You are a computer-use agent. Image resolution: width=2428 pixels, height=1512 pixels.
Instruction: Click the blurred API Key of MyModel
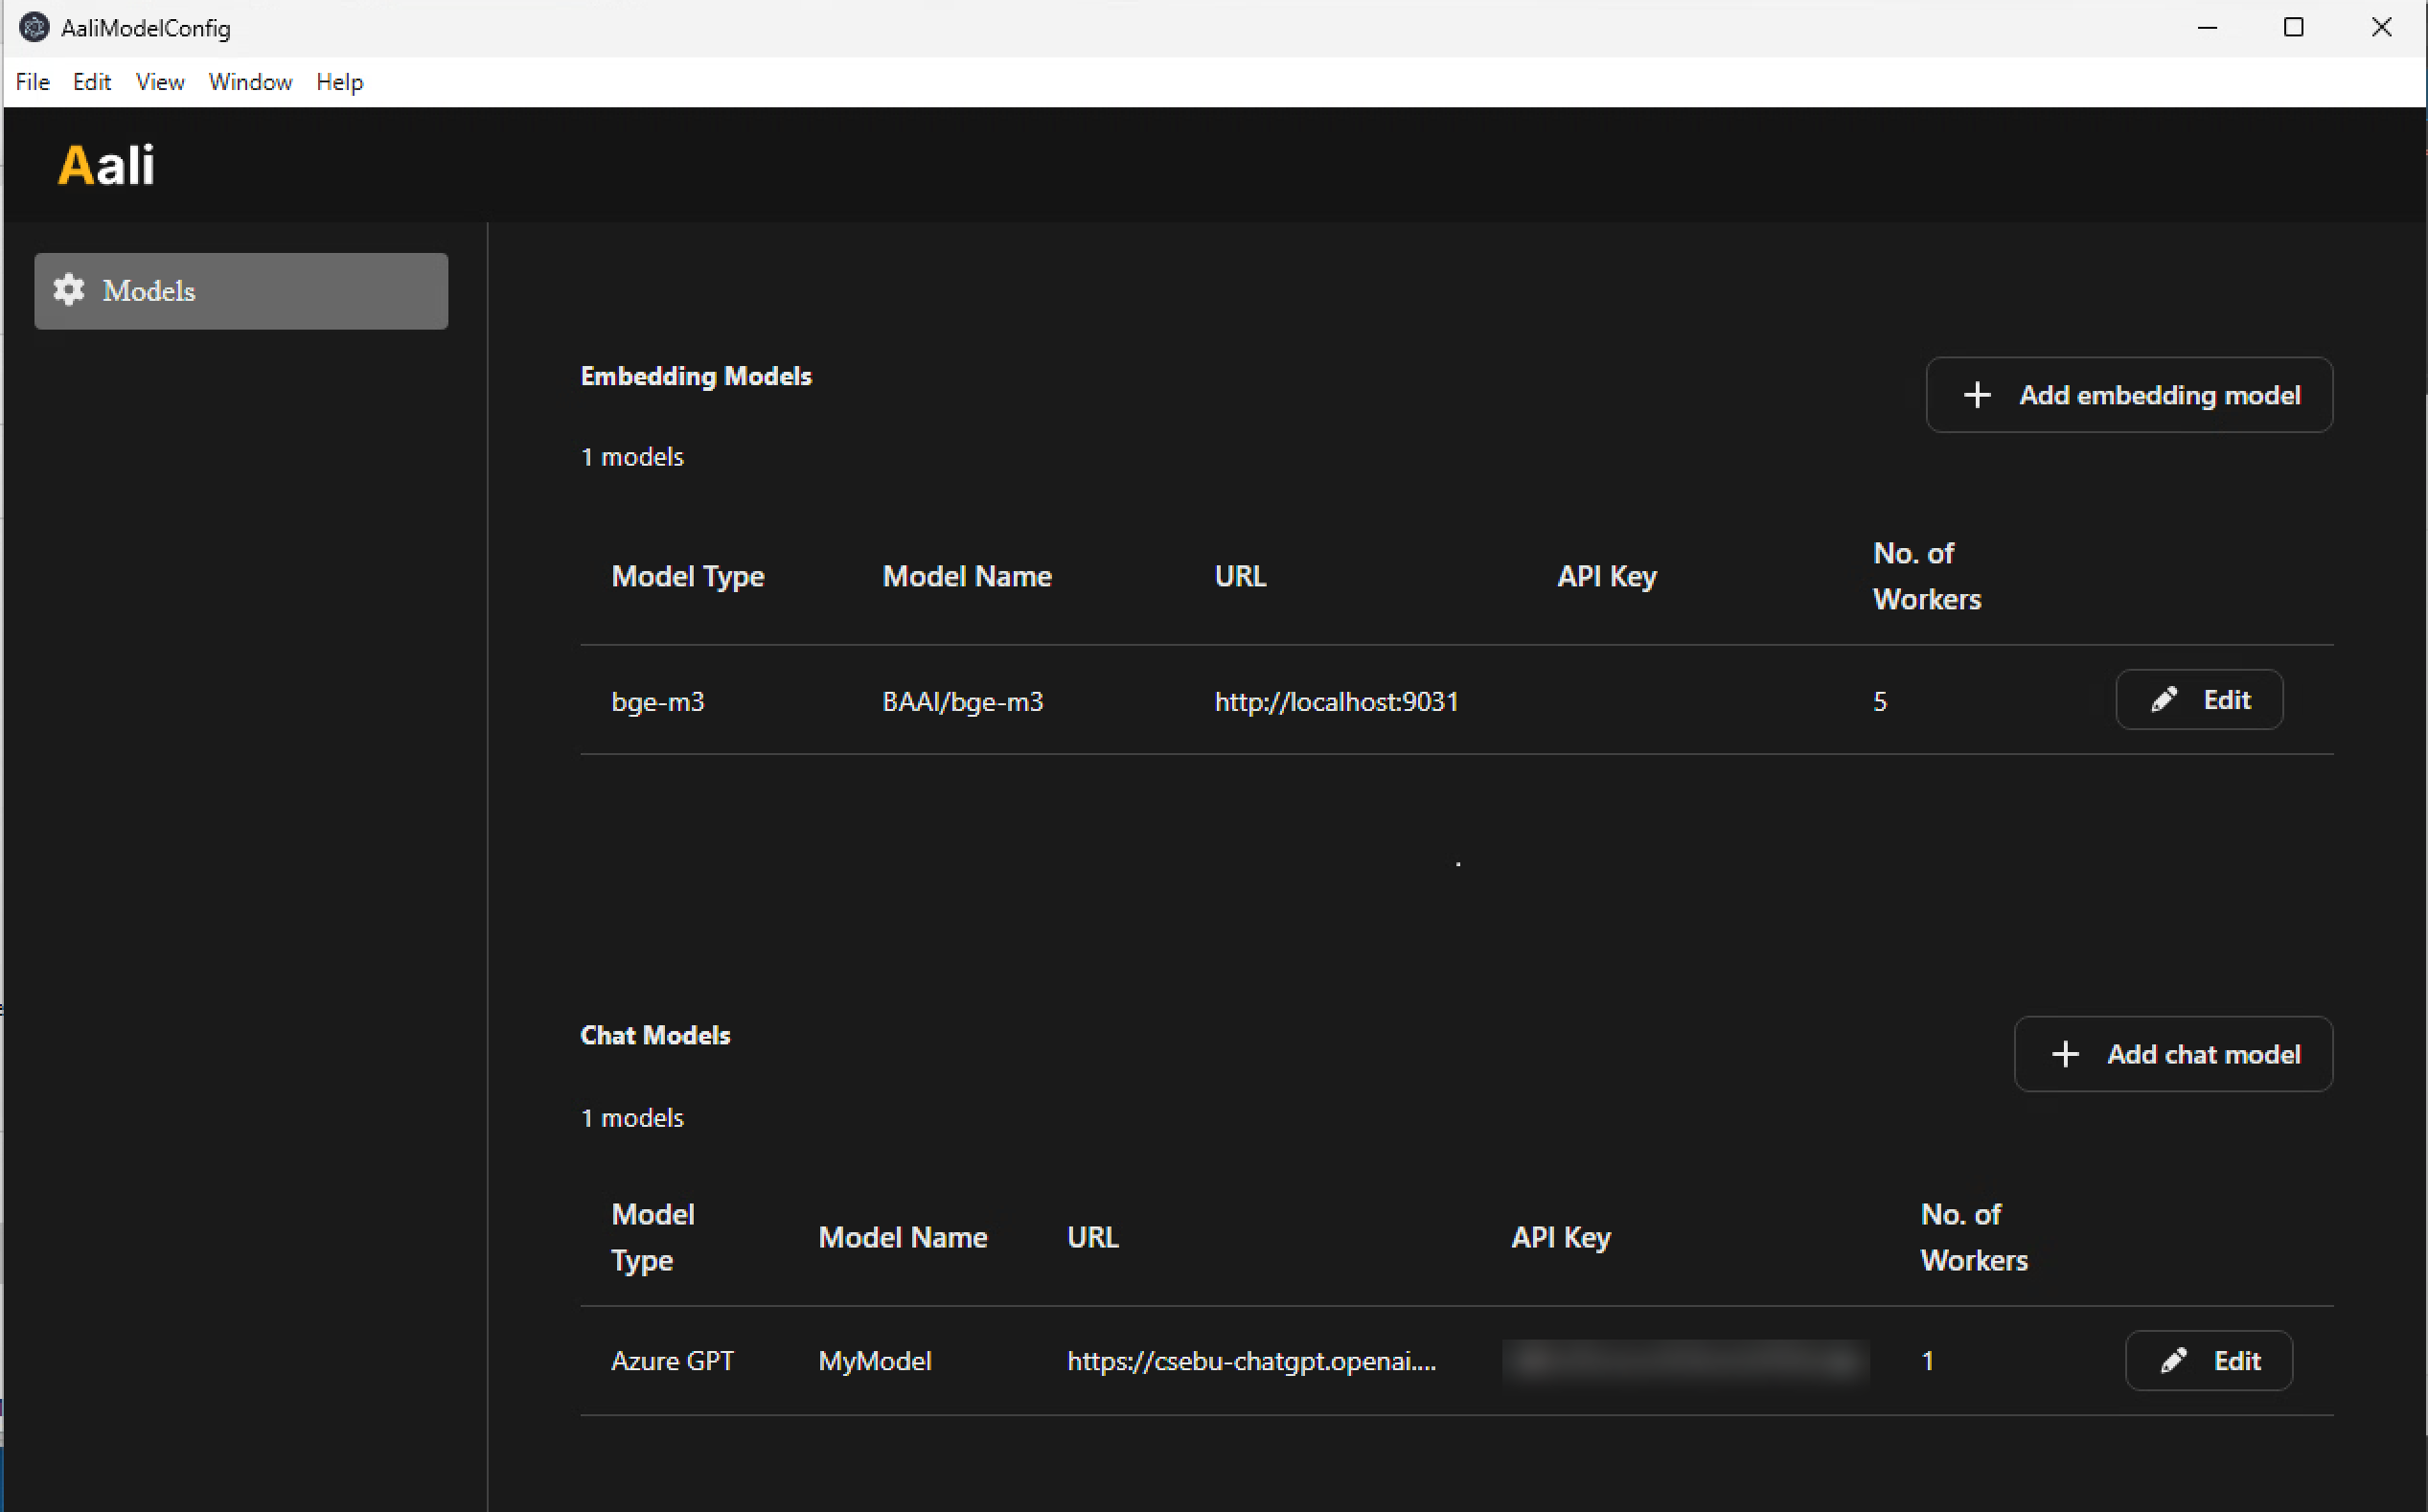tap(1685, 1360)
